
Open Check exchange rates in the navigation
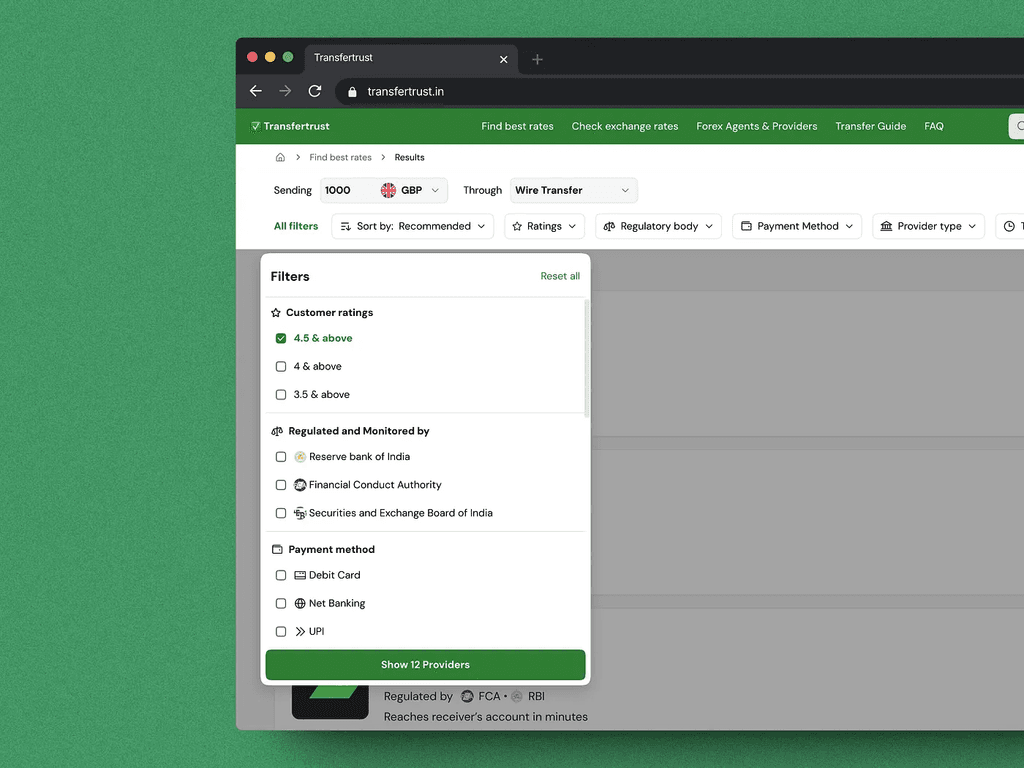(x=625, y=126)
